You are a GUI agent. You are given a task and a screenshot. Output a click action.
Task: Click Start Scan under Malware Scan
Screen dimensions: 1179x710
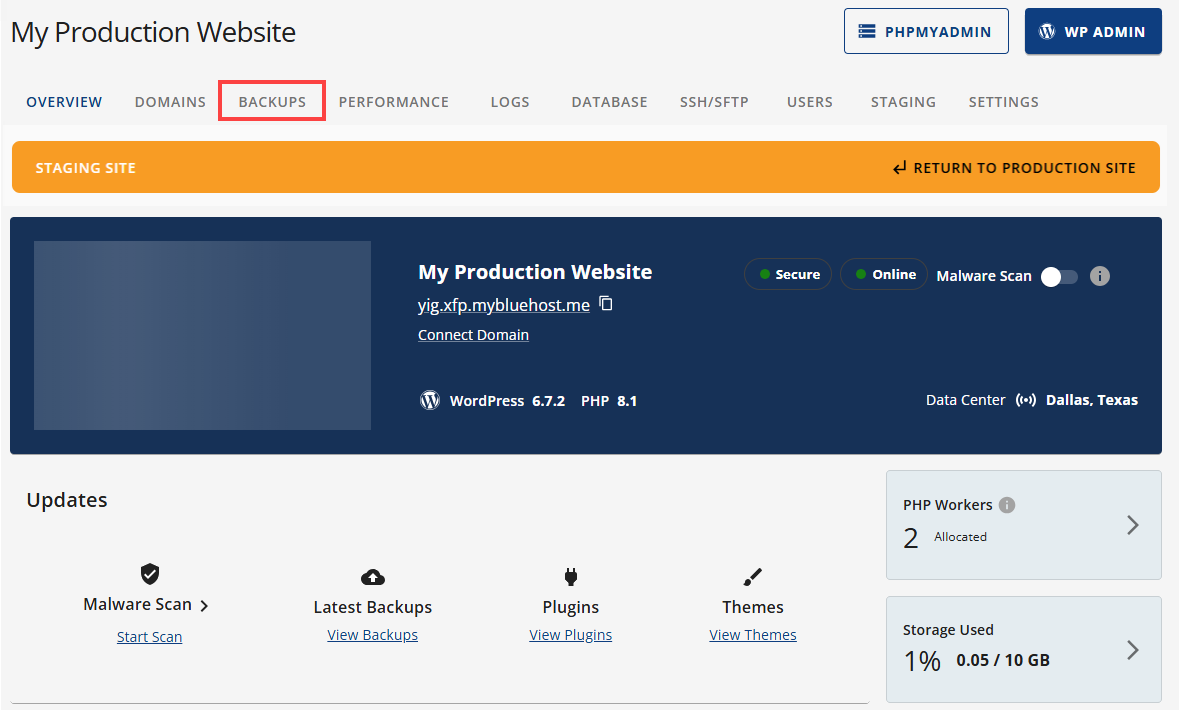pos(149,636)
